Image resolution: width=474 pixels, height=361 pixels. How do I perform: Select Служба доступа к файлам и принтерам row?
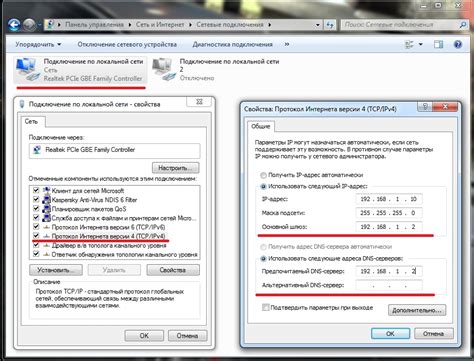pos(115,218)
